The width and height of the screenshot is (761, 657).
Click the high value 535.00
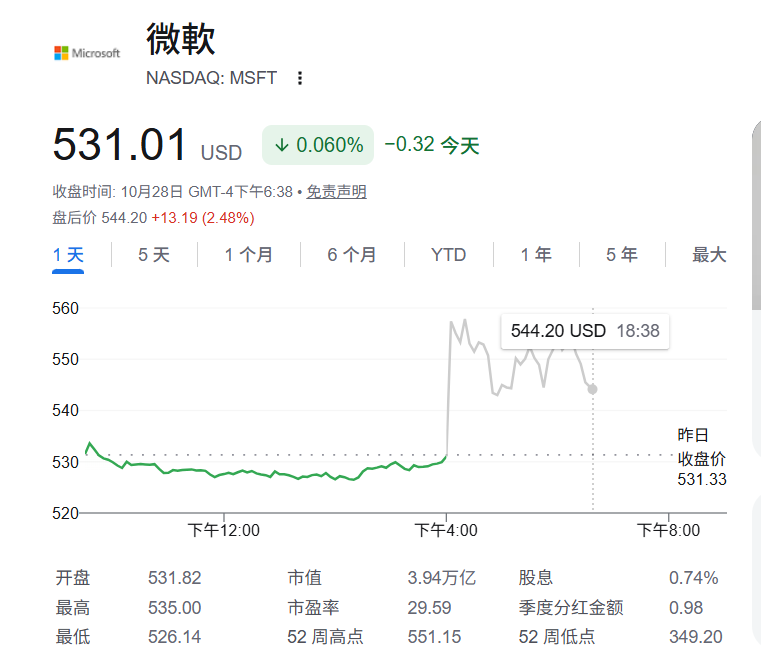tap(175, 608)
